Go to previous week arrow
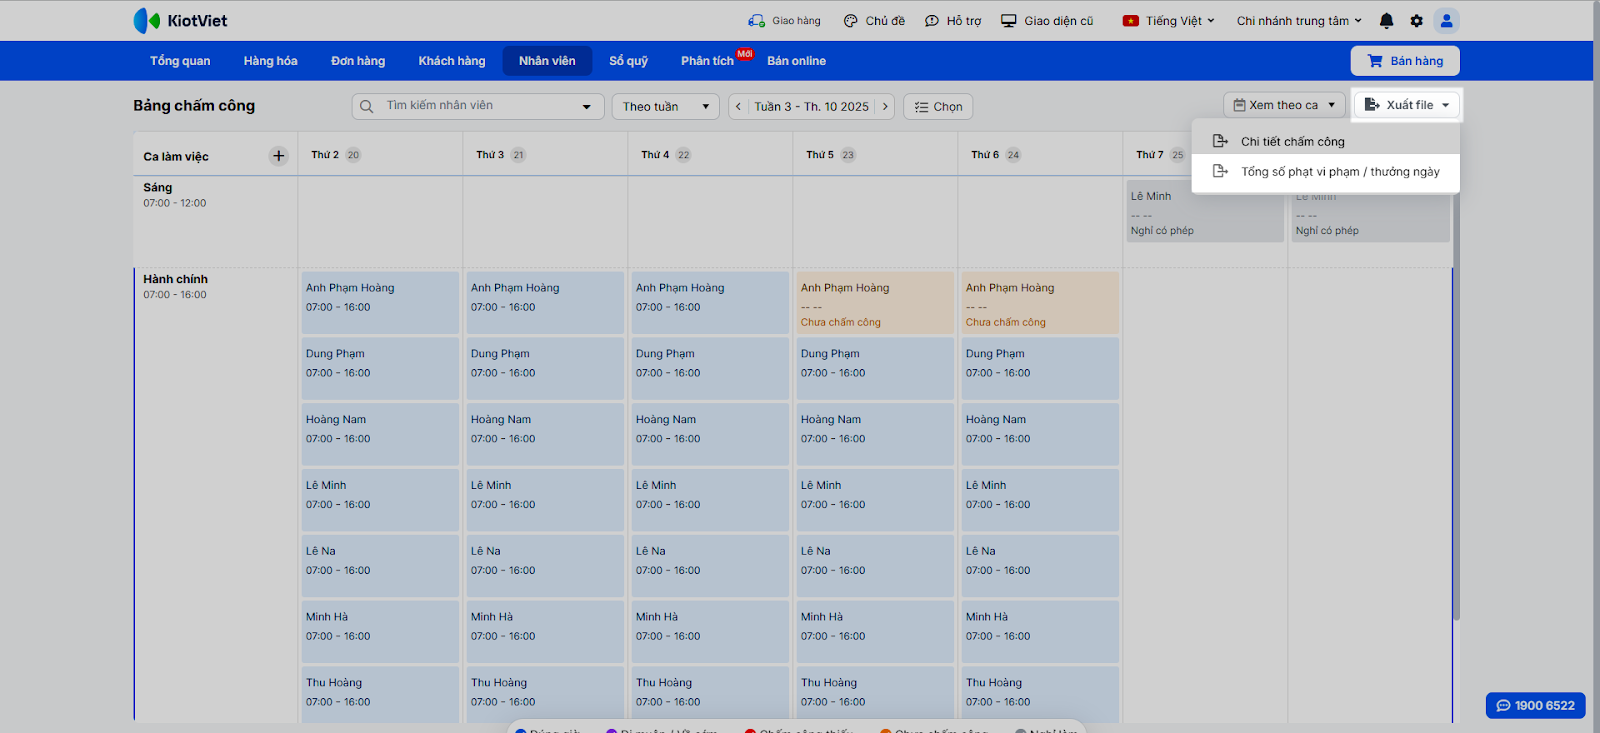The height and width of the screenshot is (733, 1600). point(739,107)
